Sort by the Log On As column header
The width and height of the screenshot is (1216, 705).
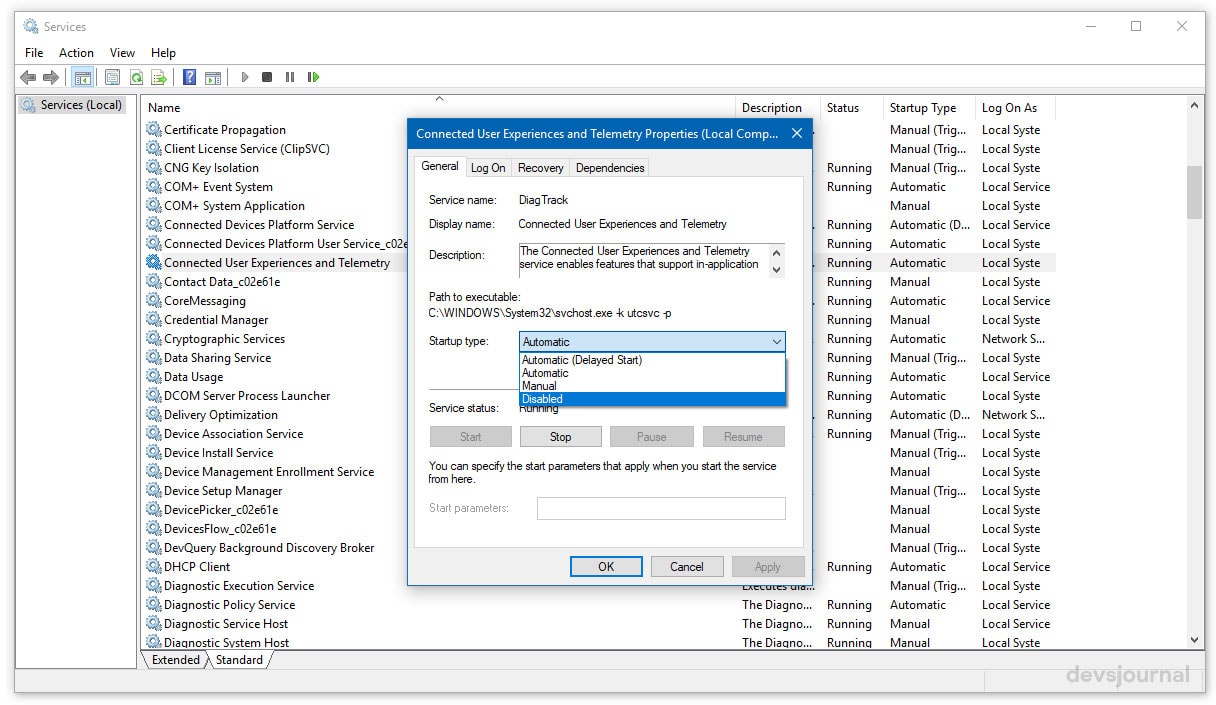pos(1015,108)
